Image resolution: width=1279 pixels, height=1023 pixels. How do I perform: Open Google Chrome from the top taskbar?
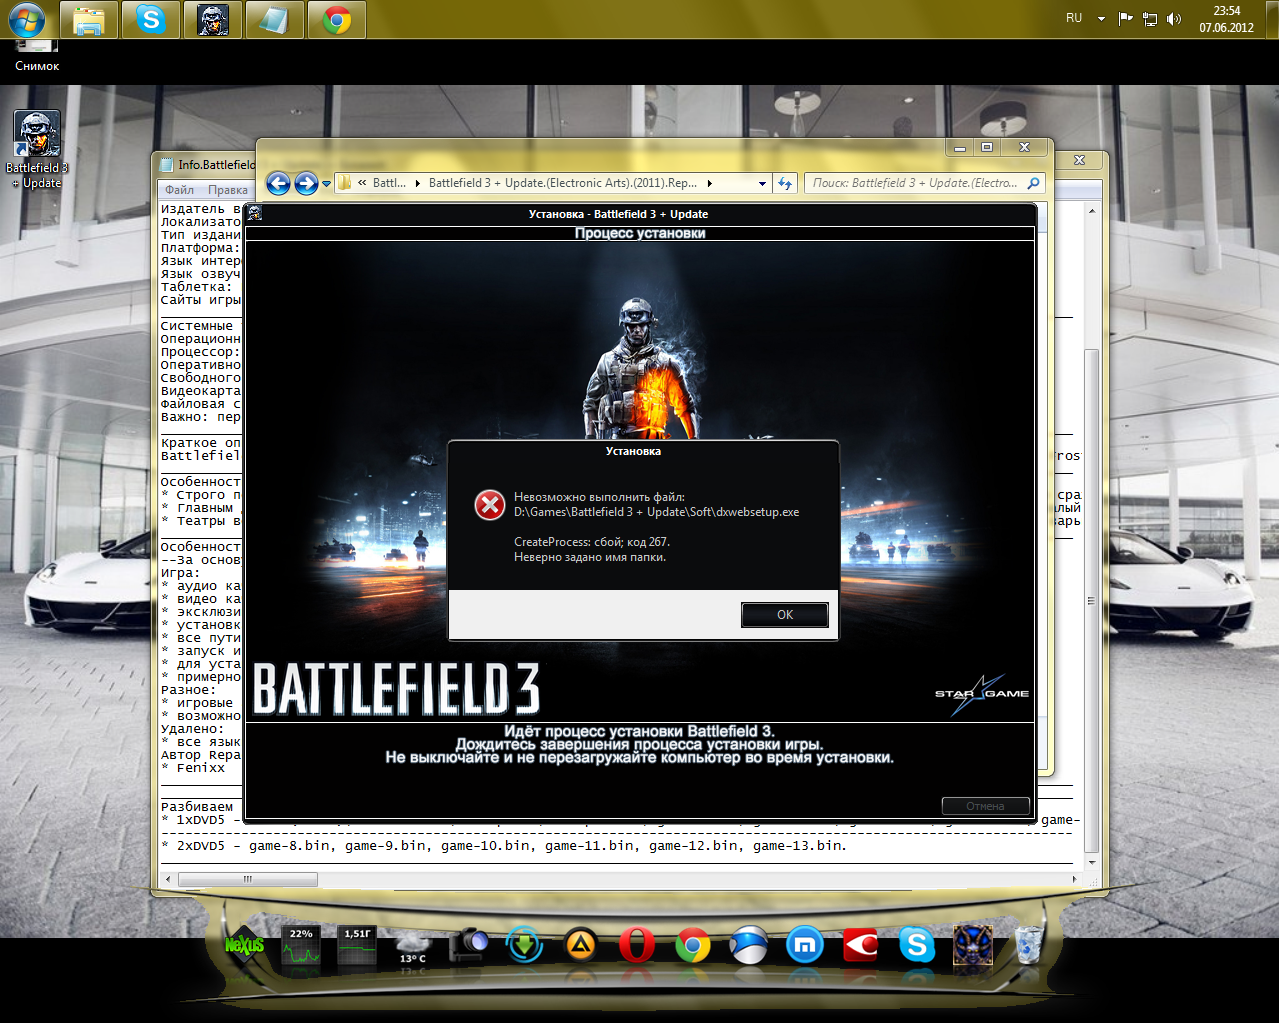coord(337,20)
